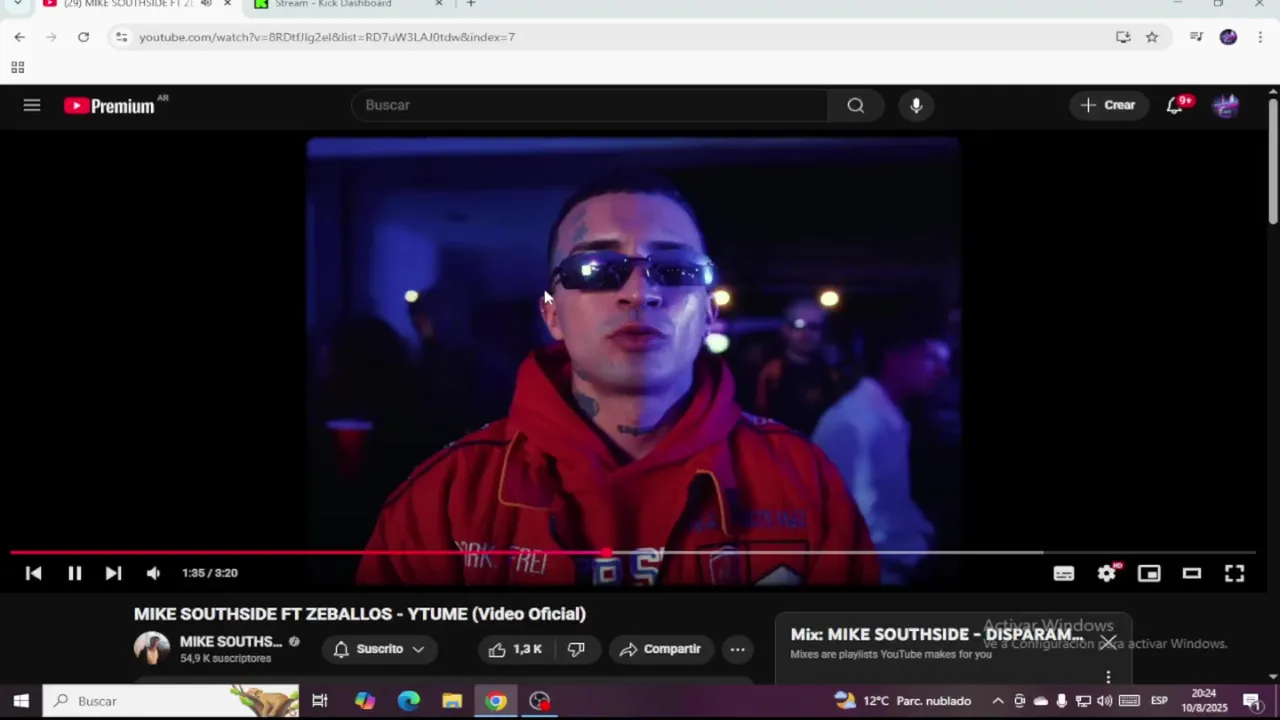Toggle subtitles in the player
1280x720 pixels.
point(1063,573)
